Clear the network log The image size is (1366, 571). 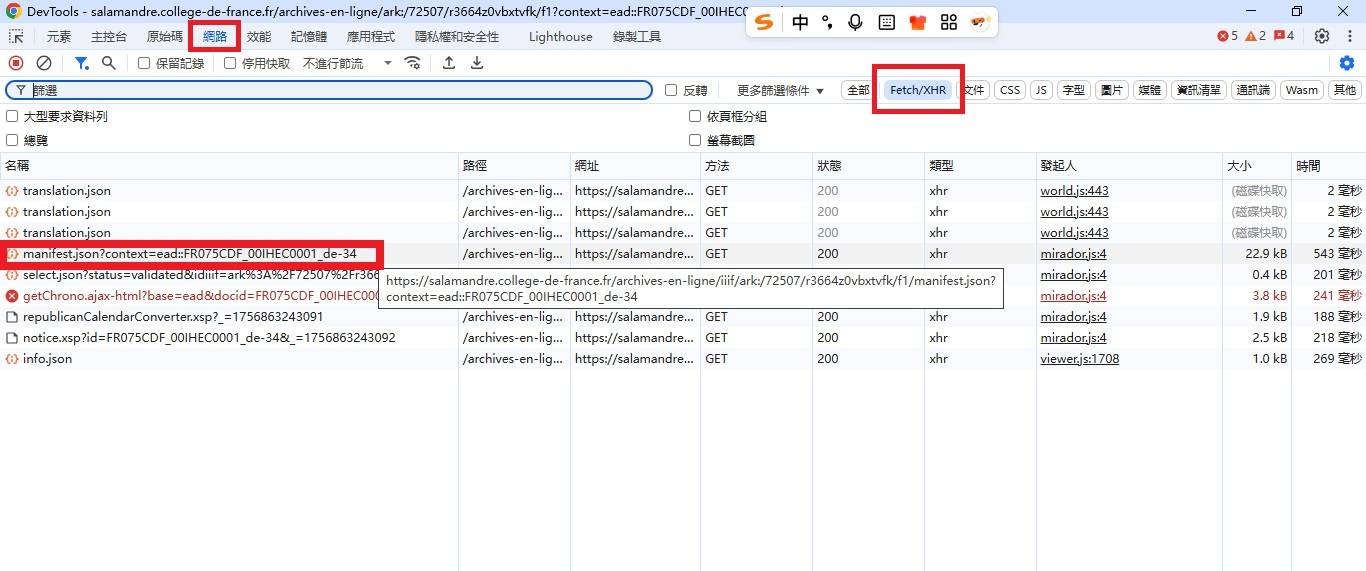click(44, 63)
